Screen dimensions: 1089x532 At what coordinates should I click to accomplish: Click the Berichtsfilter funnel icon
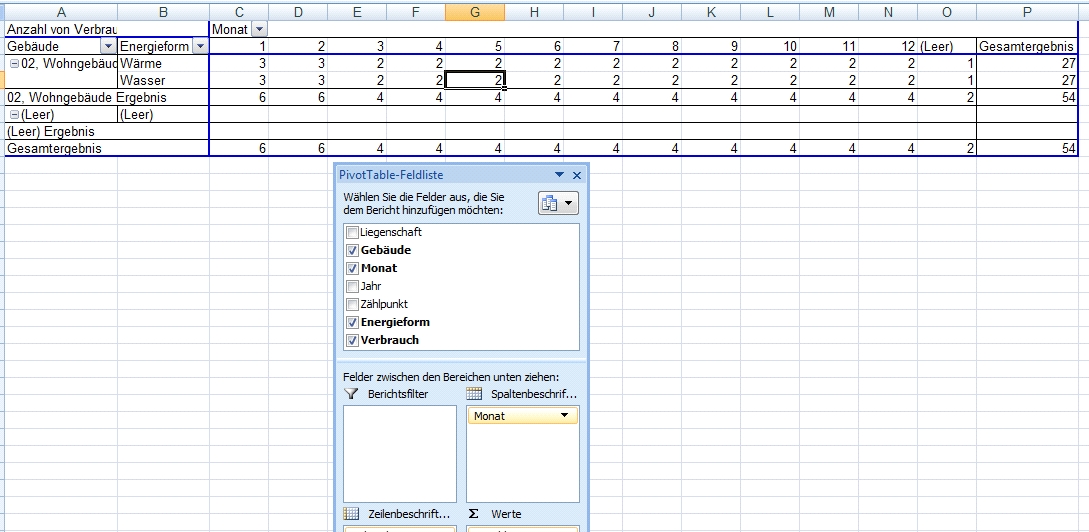pos(351,394)
